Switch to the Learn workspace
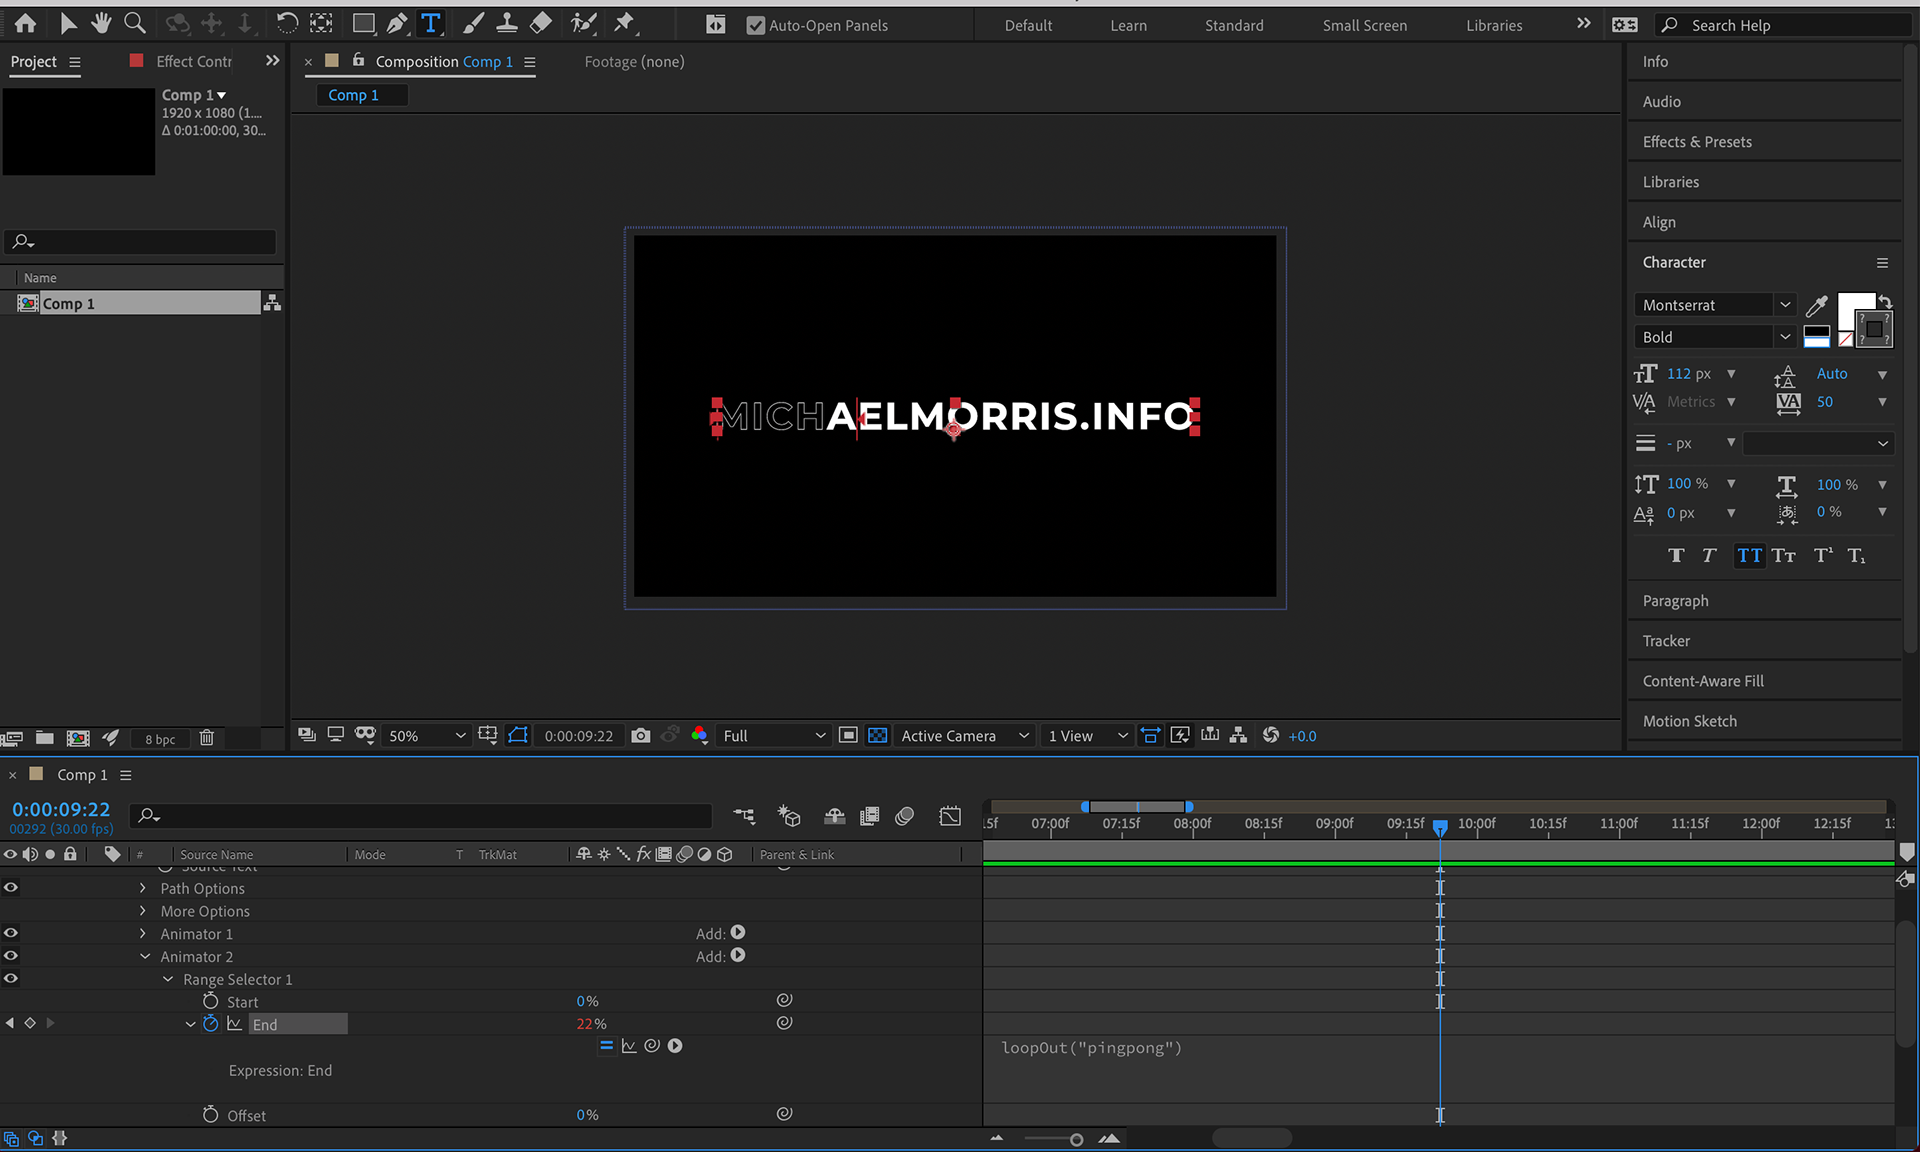Viewport: 1920px width, 1152px height. 1128,26
